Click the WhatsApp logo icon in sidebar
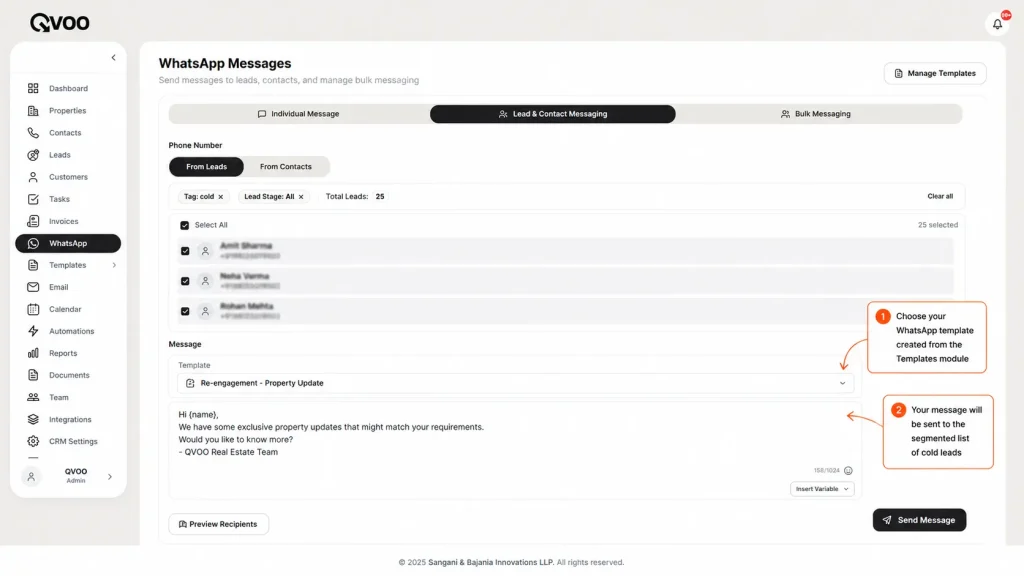The height and width of the screenshot is (576, 1024). tap(33, 243)
